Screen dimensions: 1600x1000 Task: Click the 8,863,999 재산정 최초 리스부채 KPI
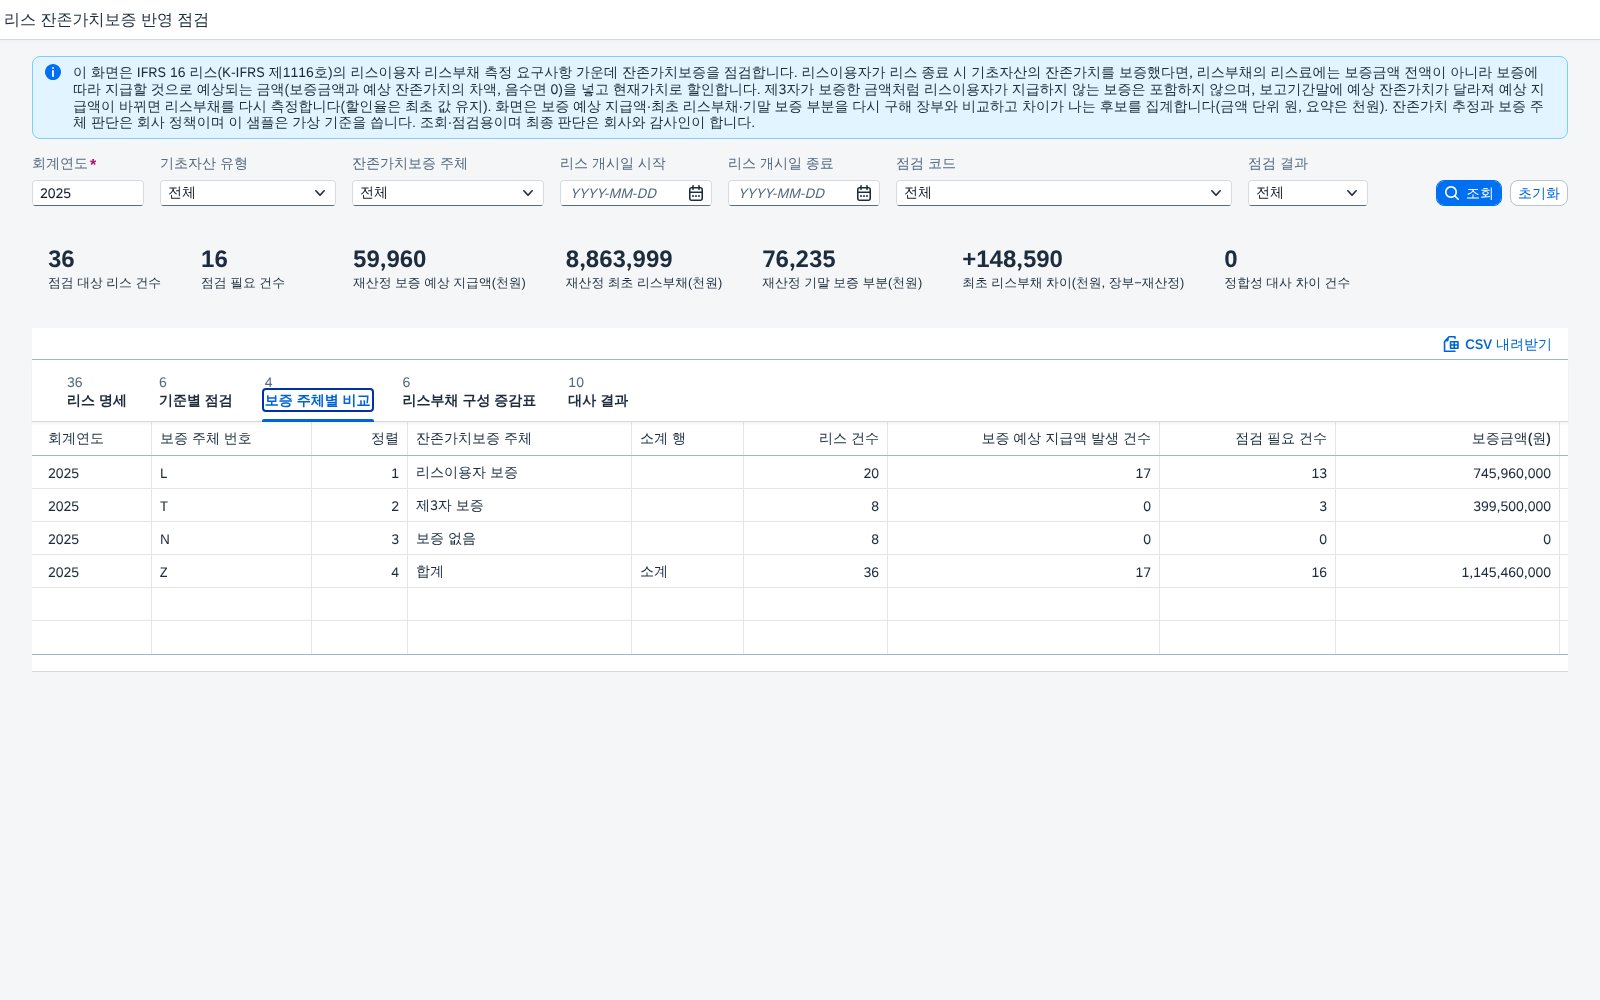click(x=644, y=269)
